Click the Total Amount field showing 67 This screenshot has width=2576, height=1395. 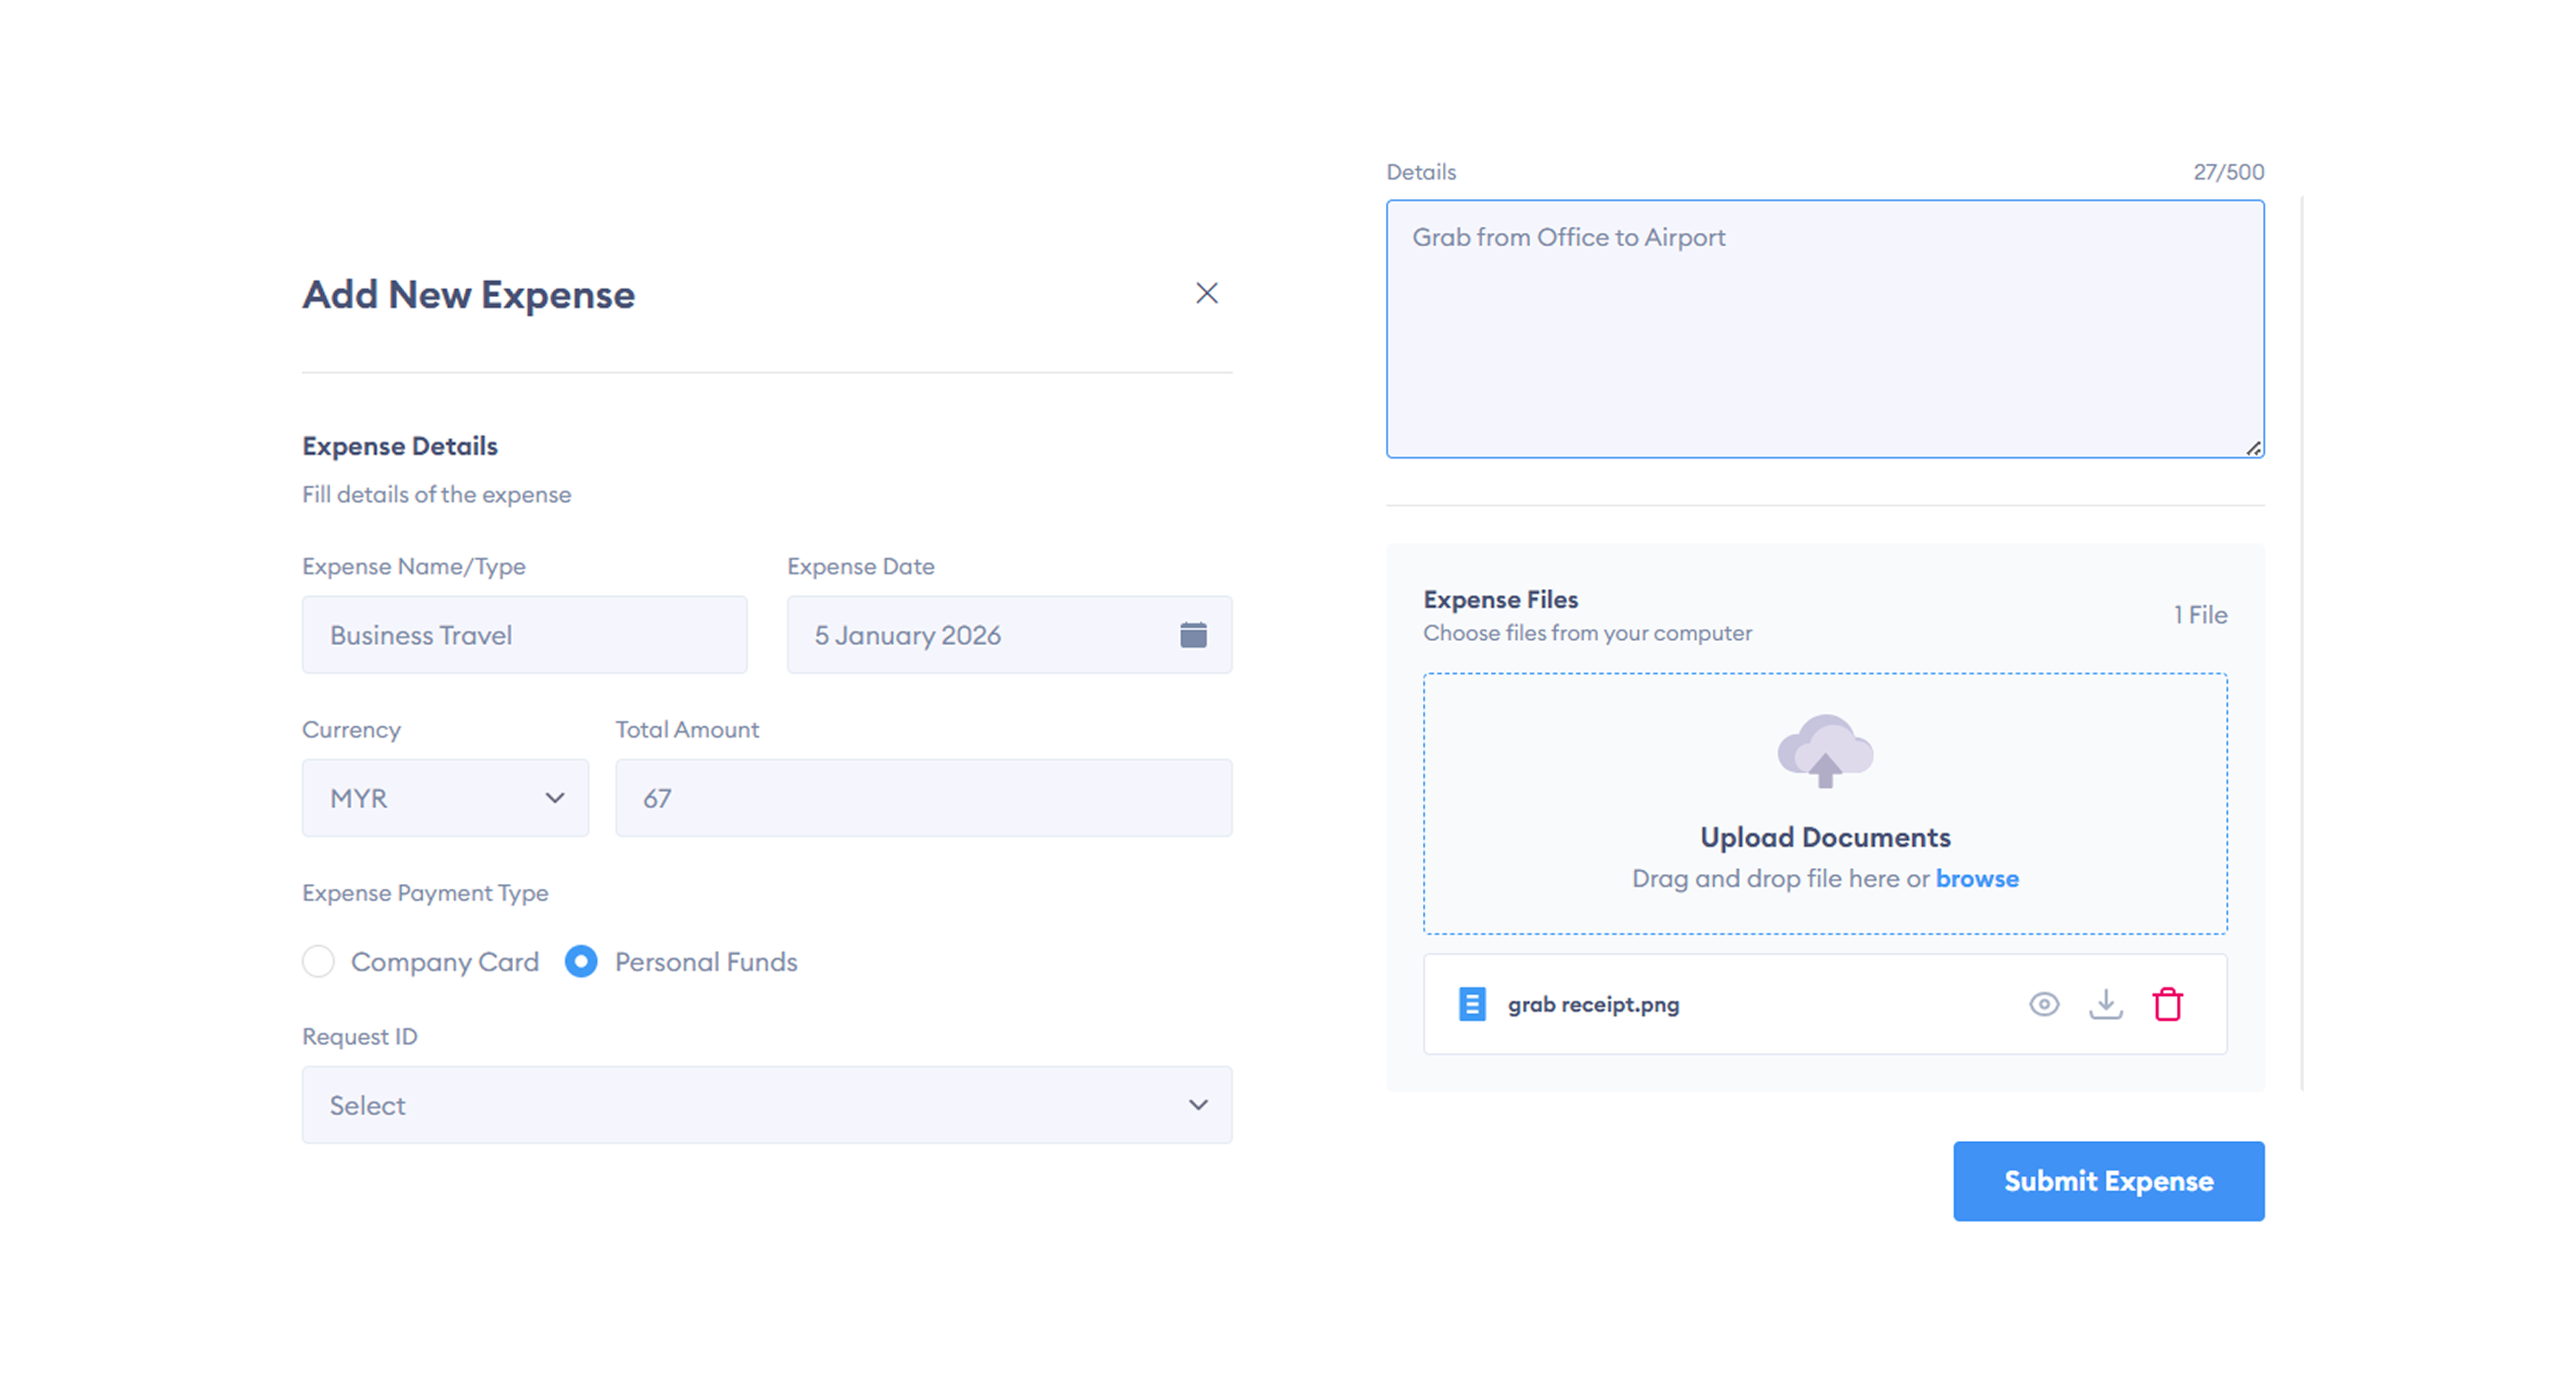coord(923,798)
